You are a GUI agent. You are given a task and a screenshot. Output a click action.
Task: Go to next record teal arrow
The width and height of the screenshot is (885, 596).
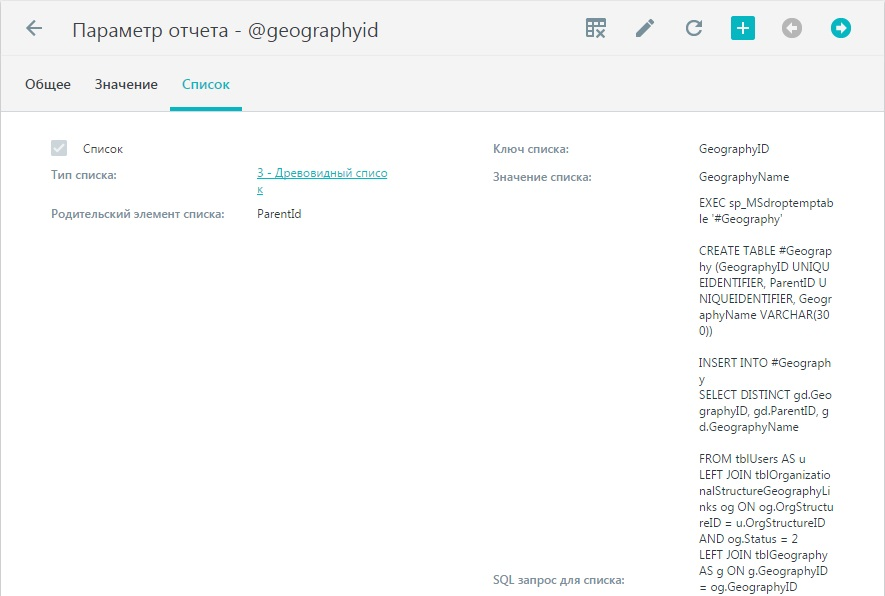pyautogui.click(x=840, y=28)
